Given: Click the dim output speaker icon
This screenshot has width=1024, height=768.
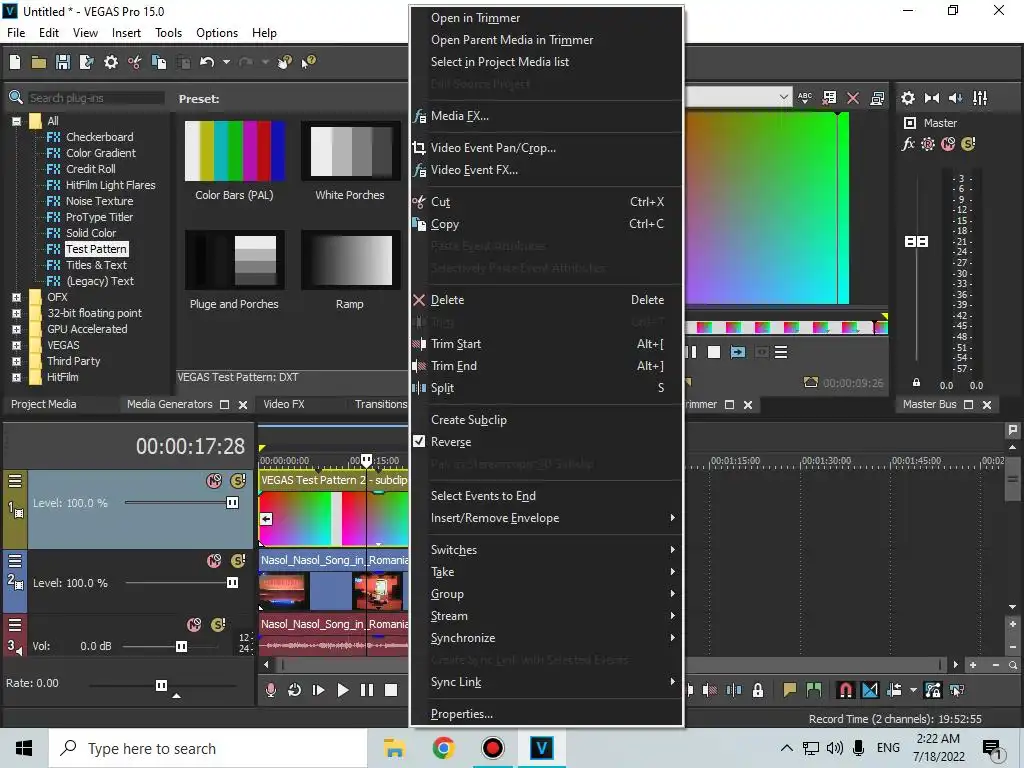Looking at the screenshot, I should 955,98.
